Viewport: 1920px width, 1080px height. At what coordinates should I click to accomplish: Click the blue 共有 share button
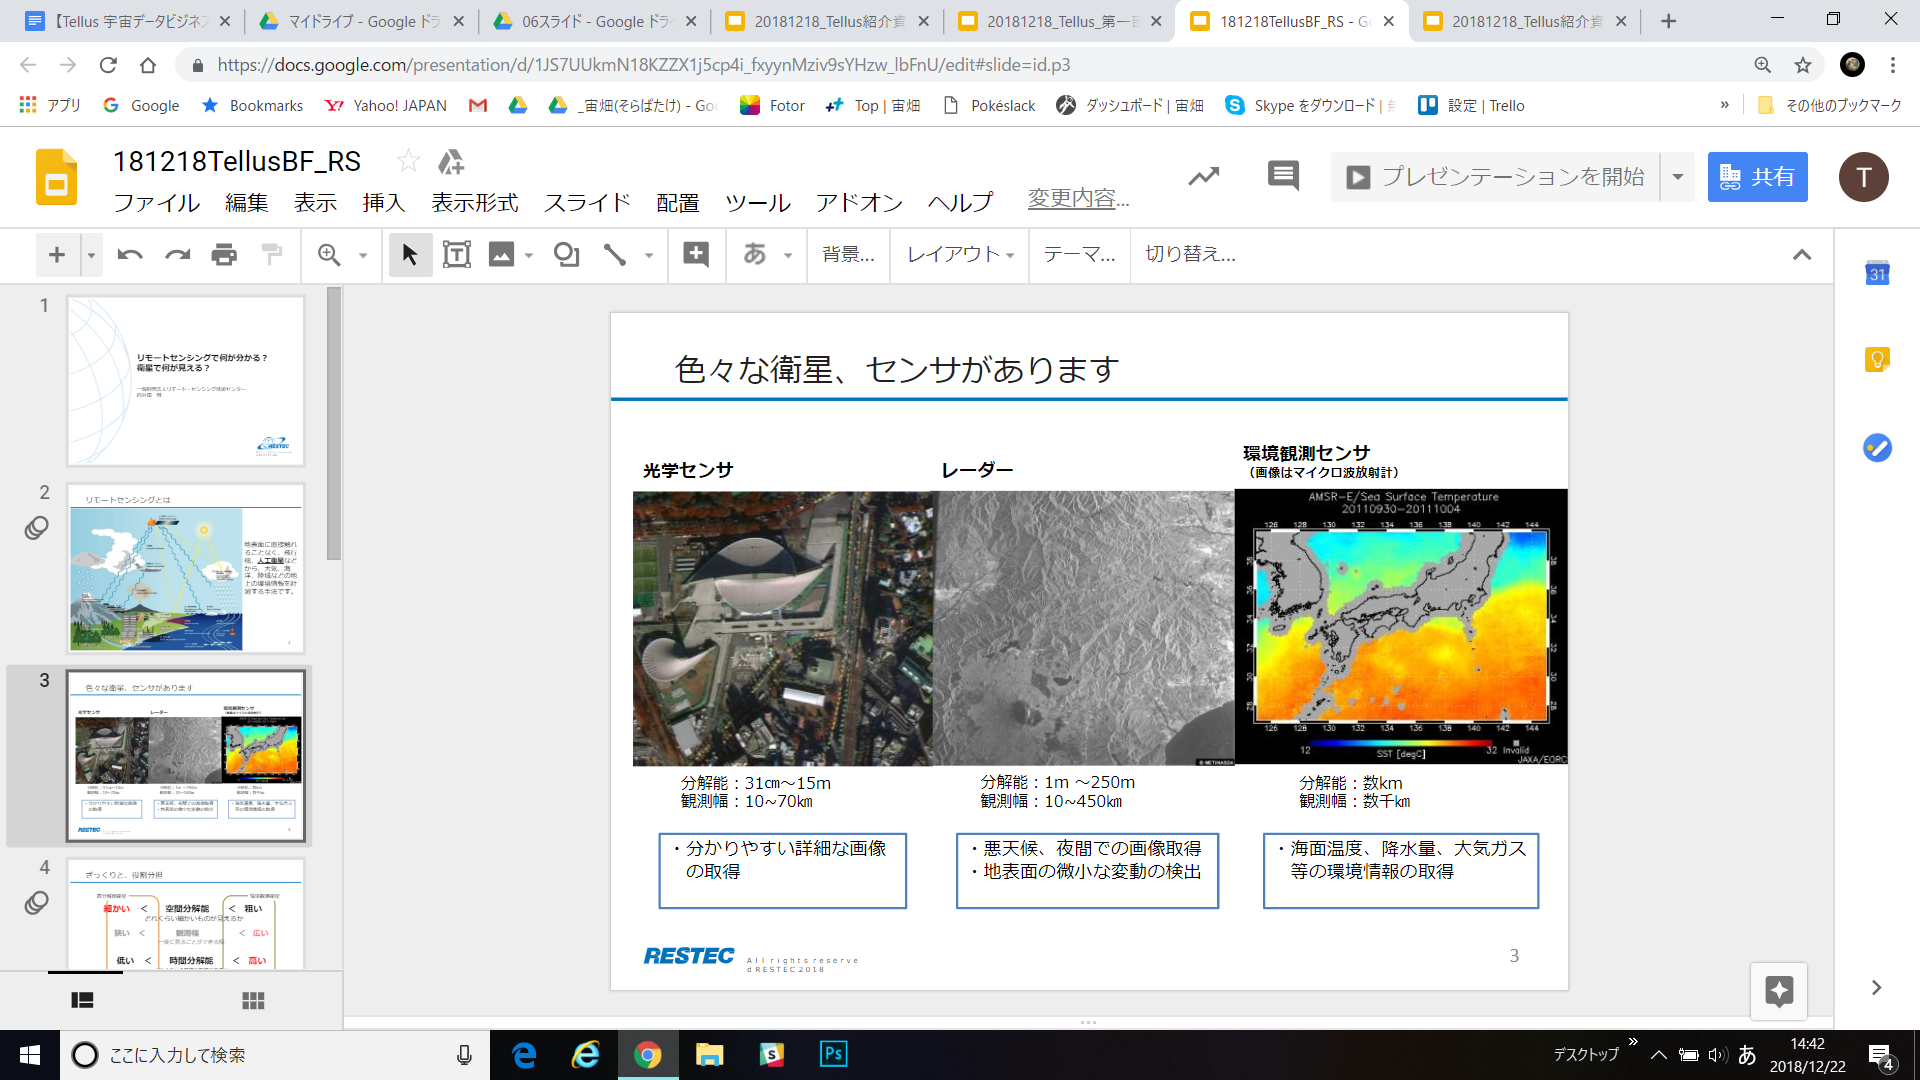[1757, 177]
